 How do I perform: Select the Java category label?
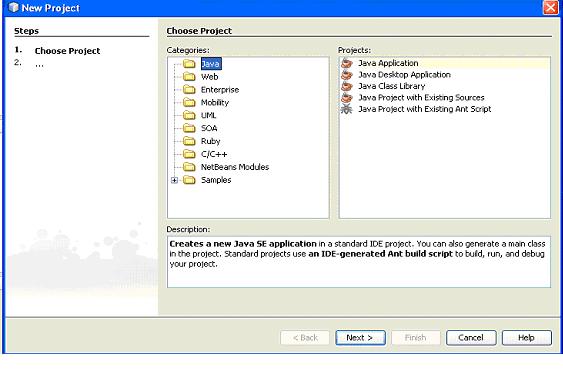click(211, 64)
